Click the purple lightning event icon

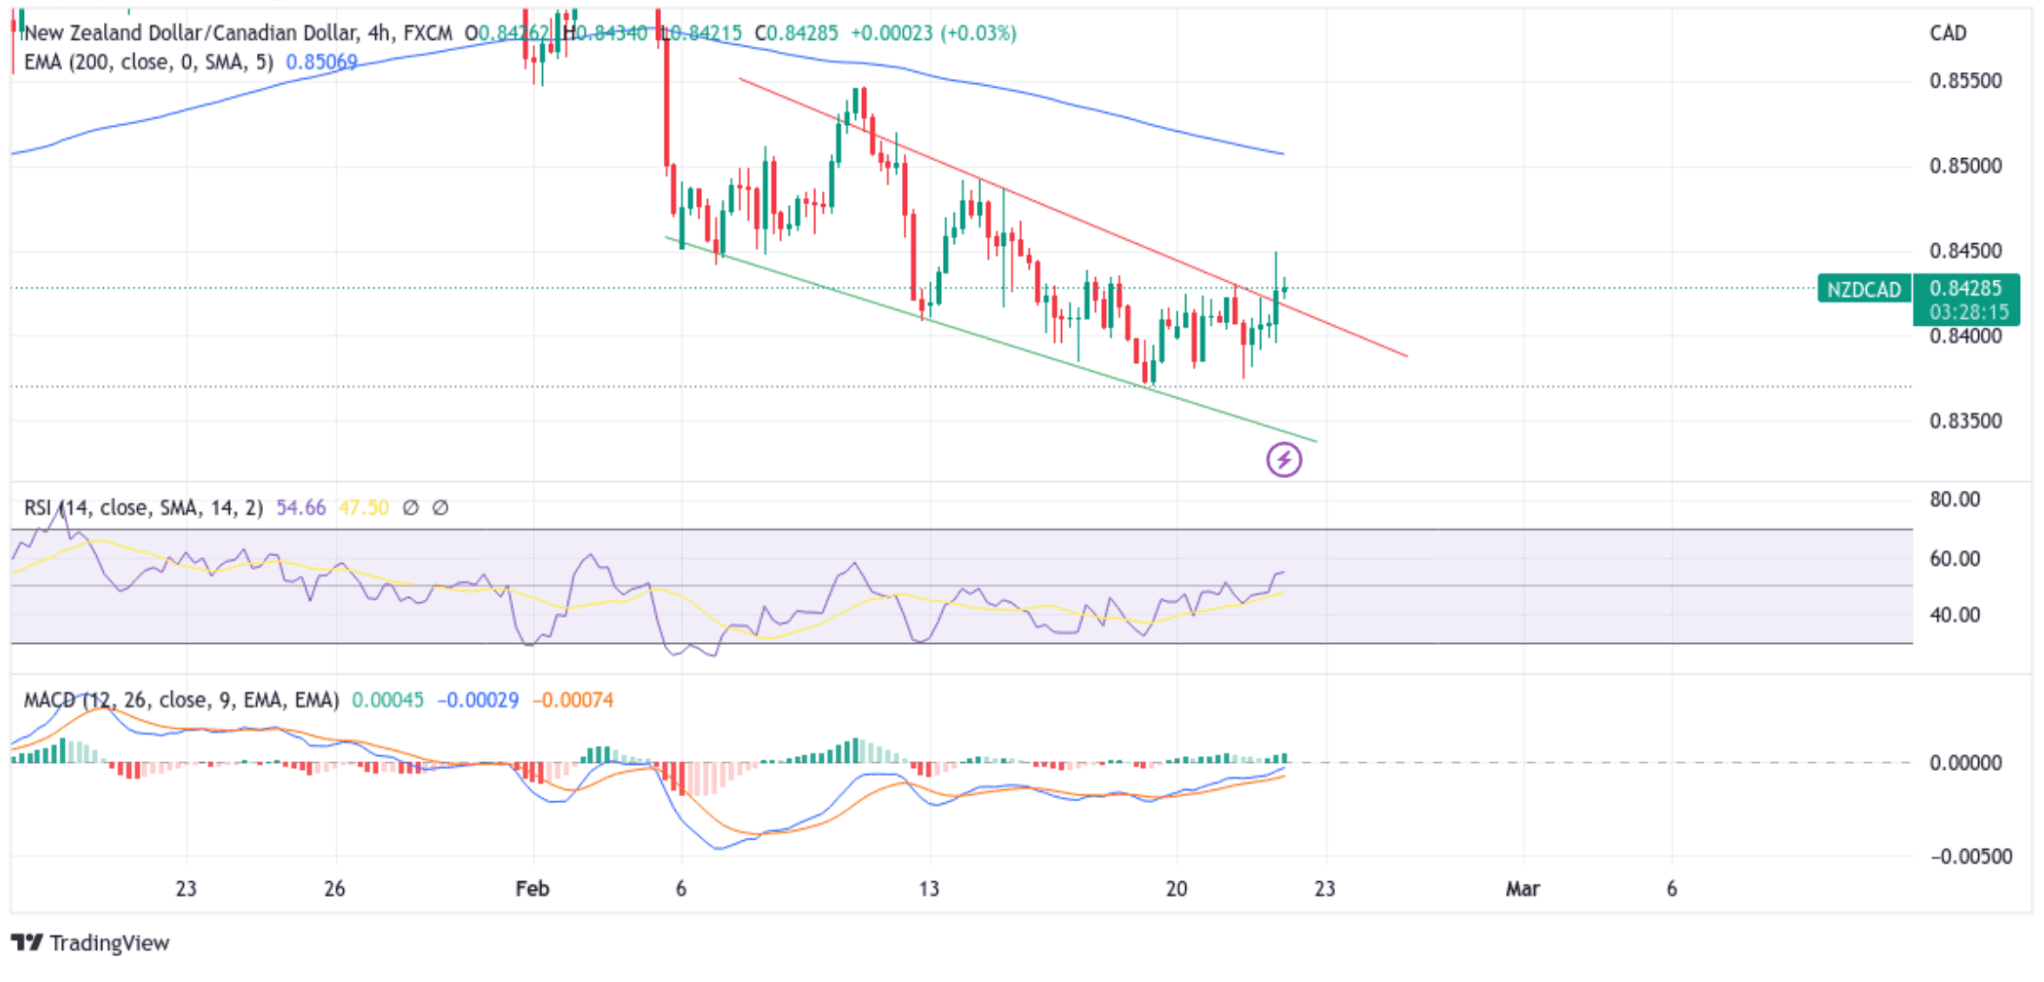[1284, 460]
